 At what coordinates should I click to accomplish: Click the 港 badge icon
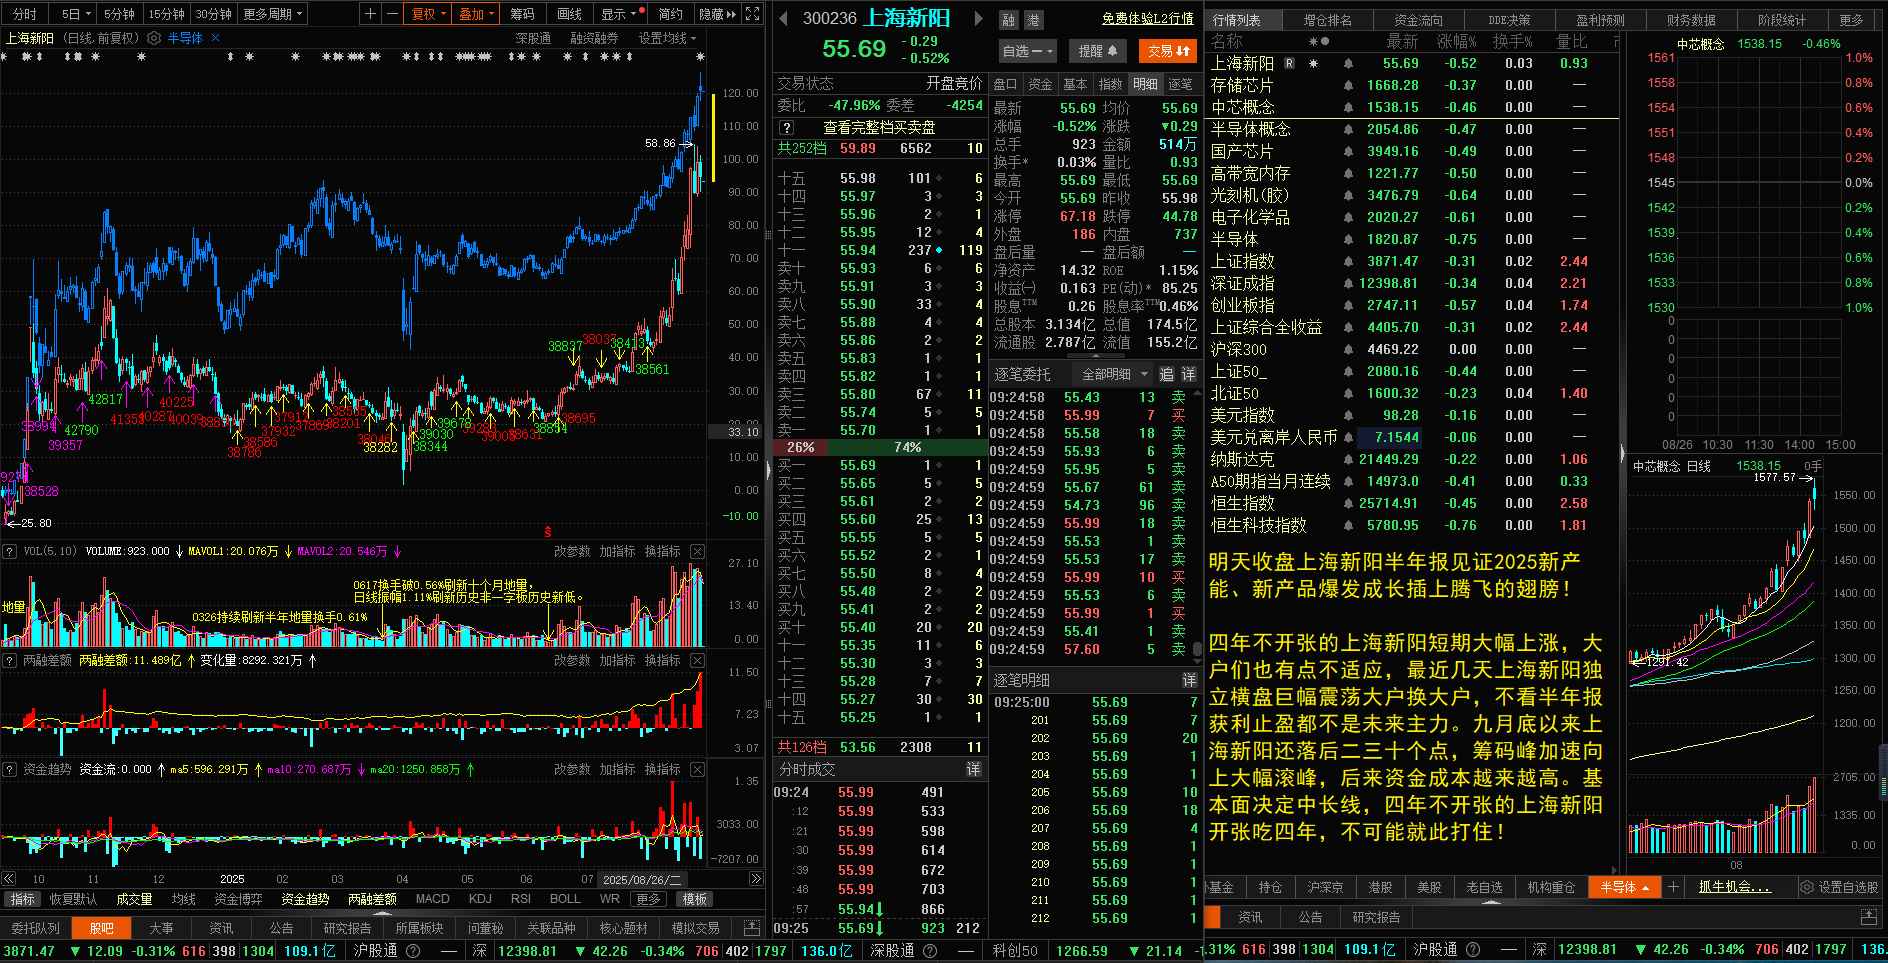[x=1033, y=20]
